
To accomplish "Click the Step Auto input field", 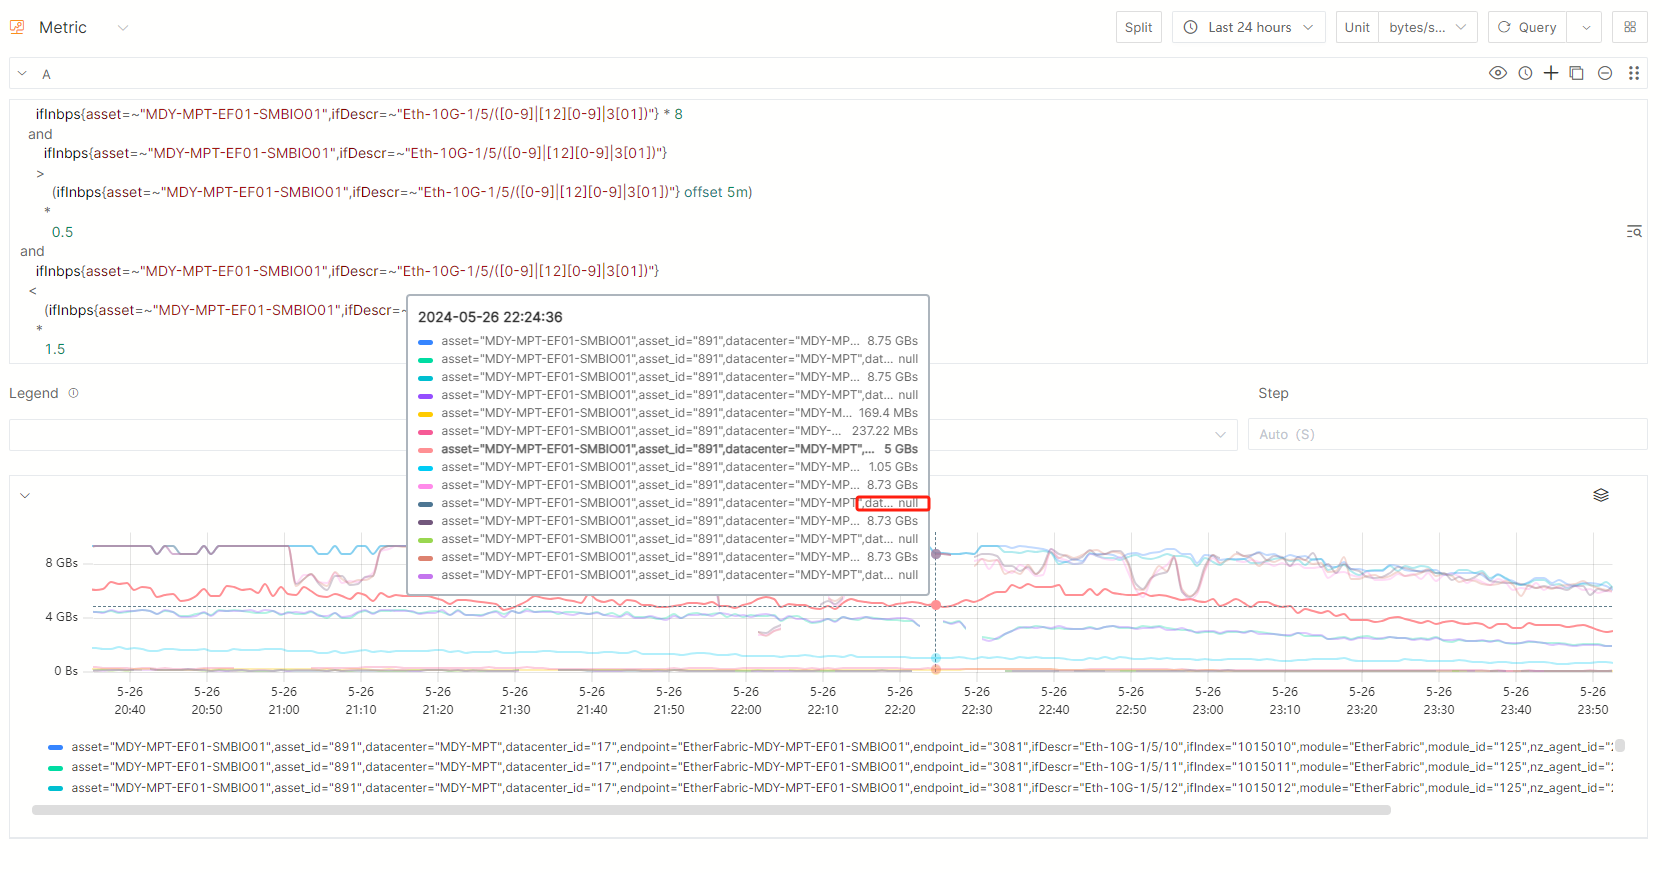I will tap(1446, 434).
